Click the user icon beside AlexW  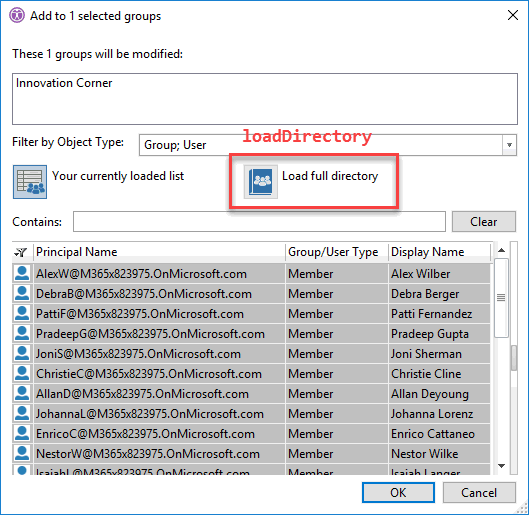pyautogui.click(x=22, y=273)
